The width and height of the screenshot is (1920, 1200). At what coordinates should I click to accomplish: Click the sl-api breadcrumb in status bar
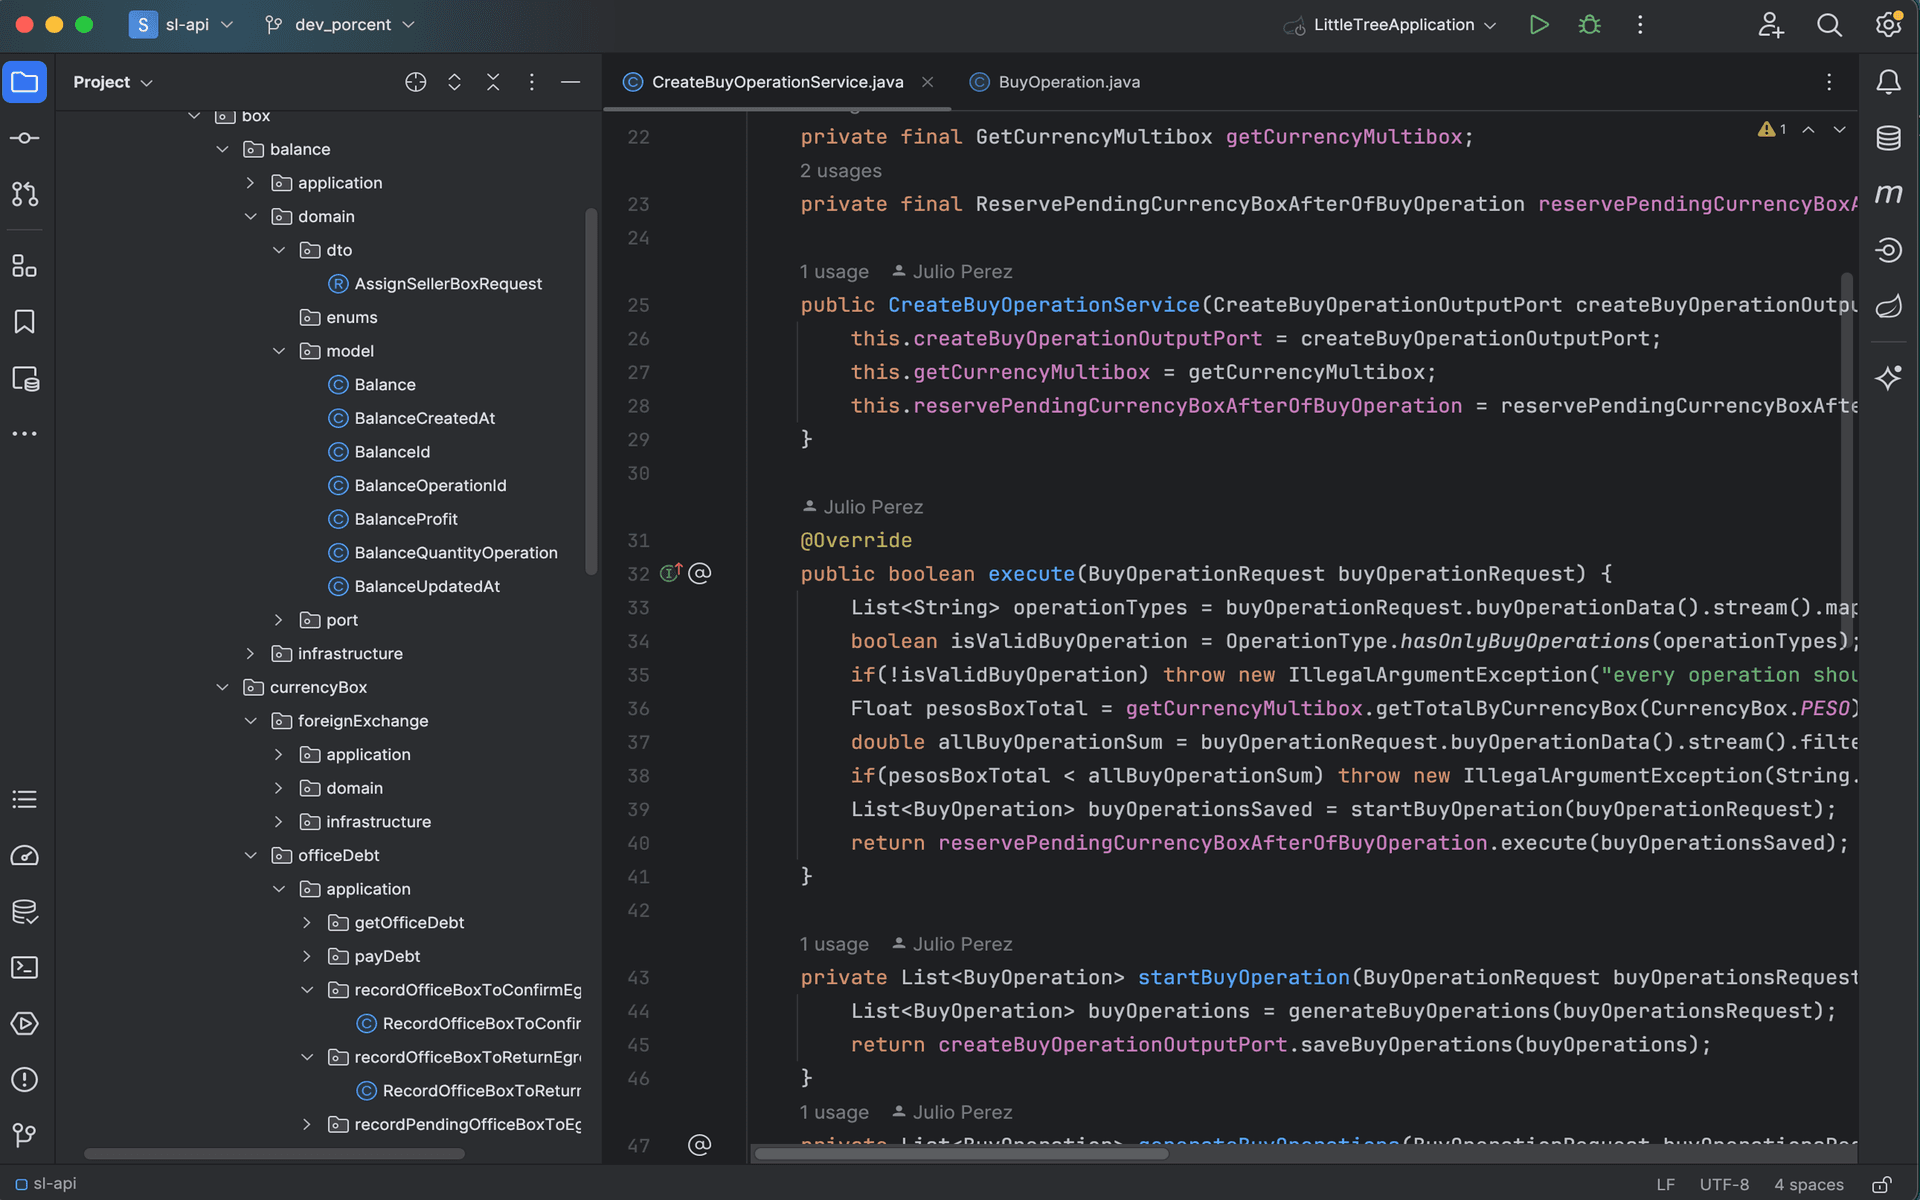[46, 1184]
